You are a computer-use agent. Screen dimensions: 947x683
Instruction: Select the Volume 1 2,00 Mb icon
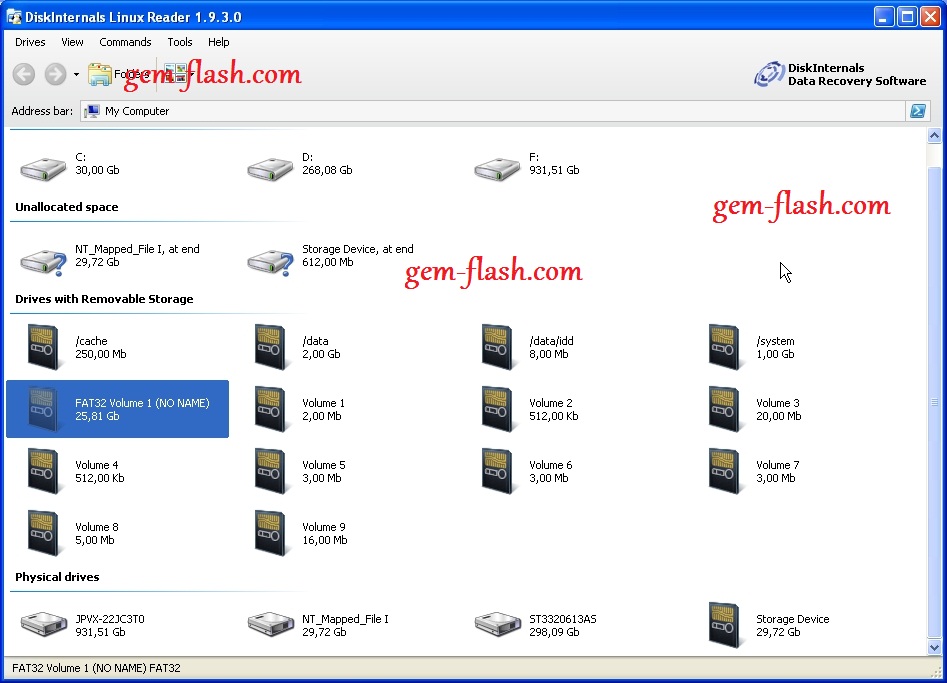coord(270,409)
